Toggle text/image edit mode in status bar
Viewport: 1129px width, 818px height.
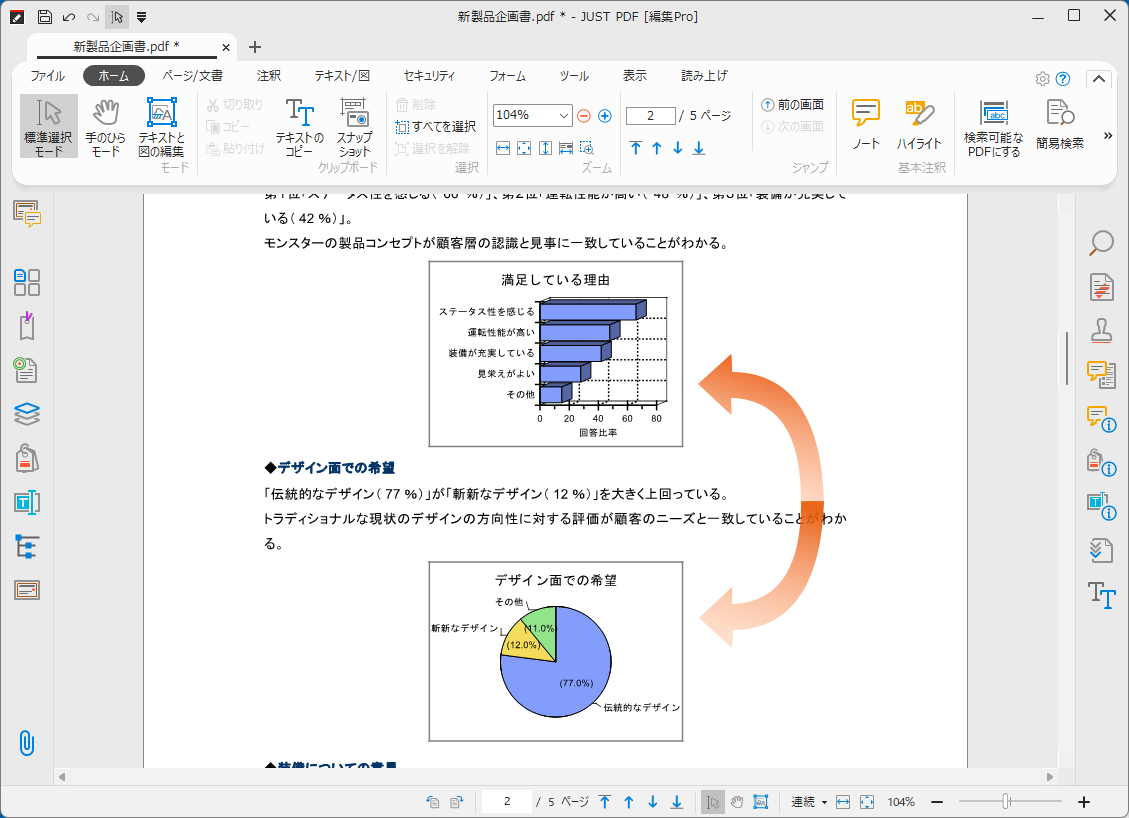[760, 802]
